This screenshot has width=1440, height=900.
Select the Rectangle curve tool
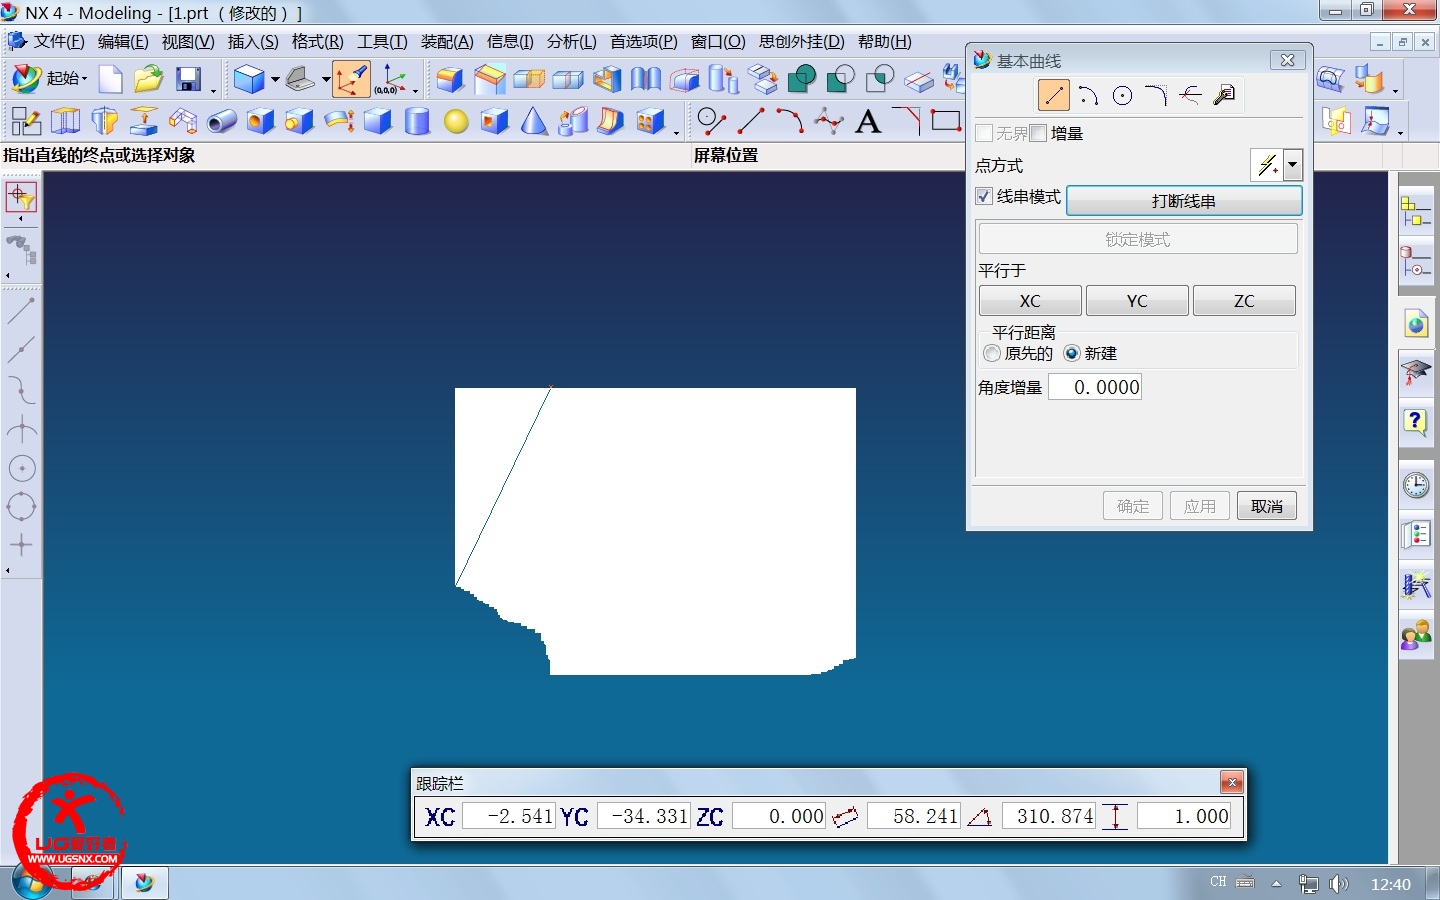(x=946, y=122)
